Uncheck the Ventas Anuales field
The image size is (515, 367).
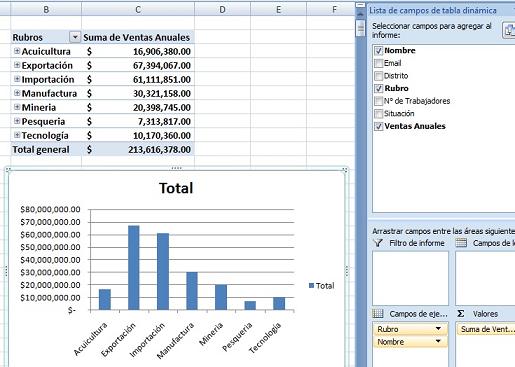coord(378,126)
